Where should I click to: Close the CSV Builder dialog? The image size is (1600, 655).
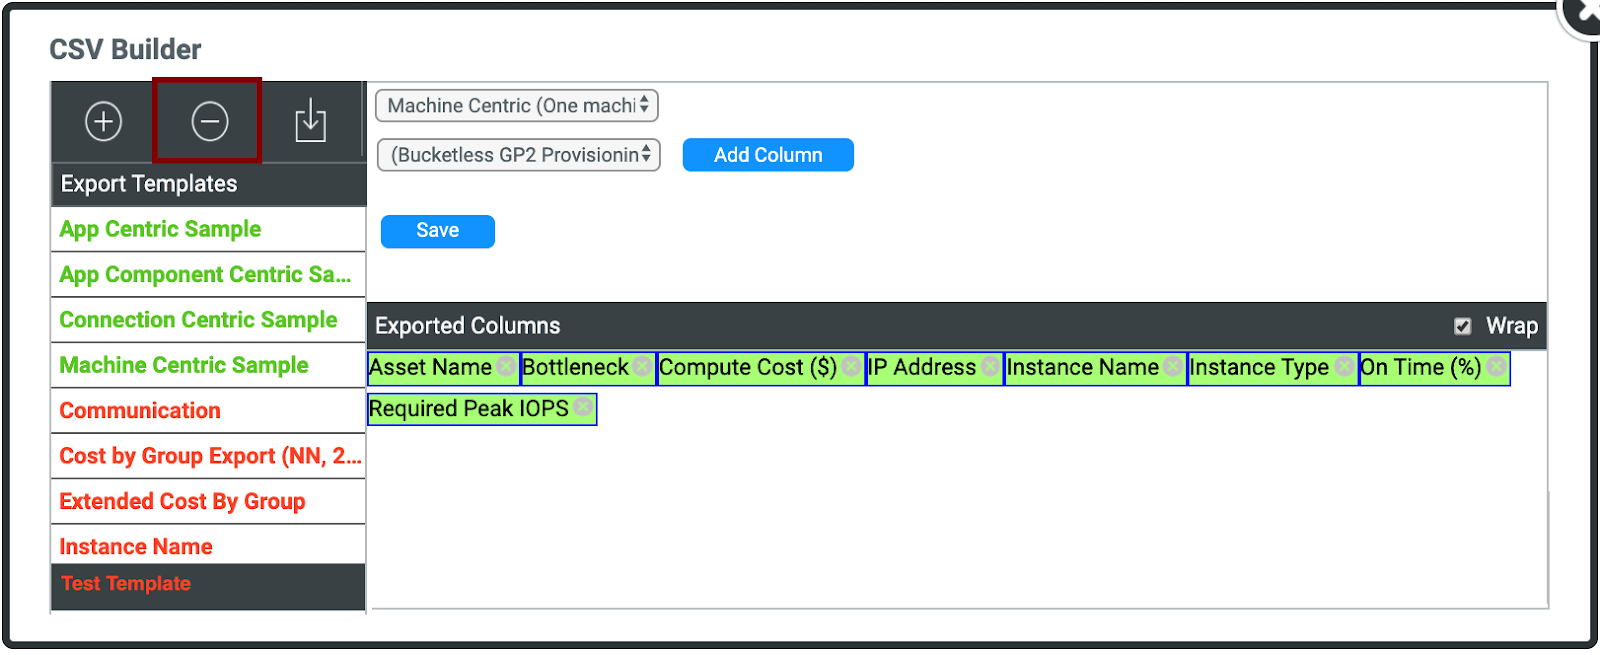coord(1584,14)
